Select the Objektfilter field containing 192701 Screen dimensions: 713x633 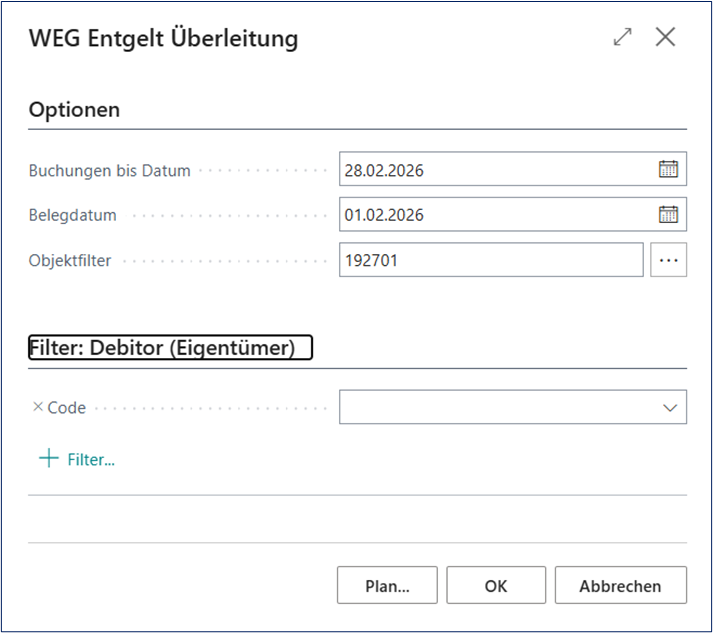[x=490, y=260]
